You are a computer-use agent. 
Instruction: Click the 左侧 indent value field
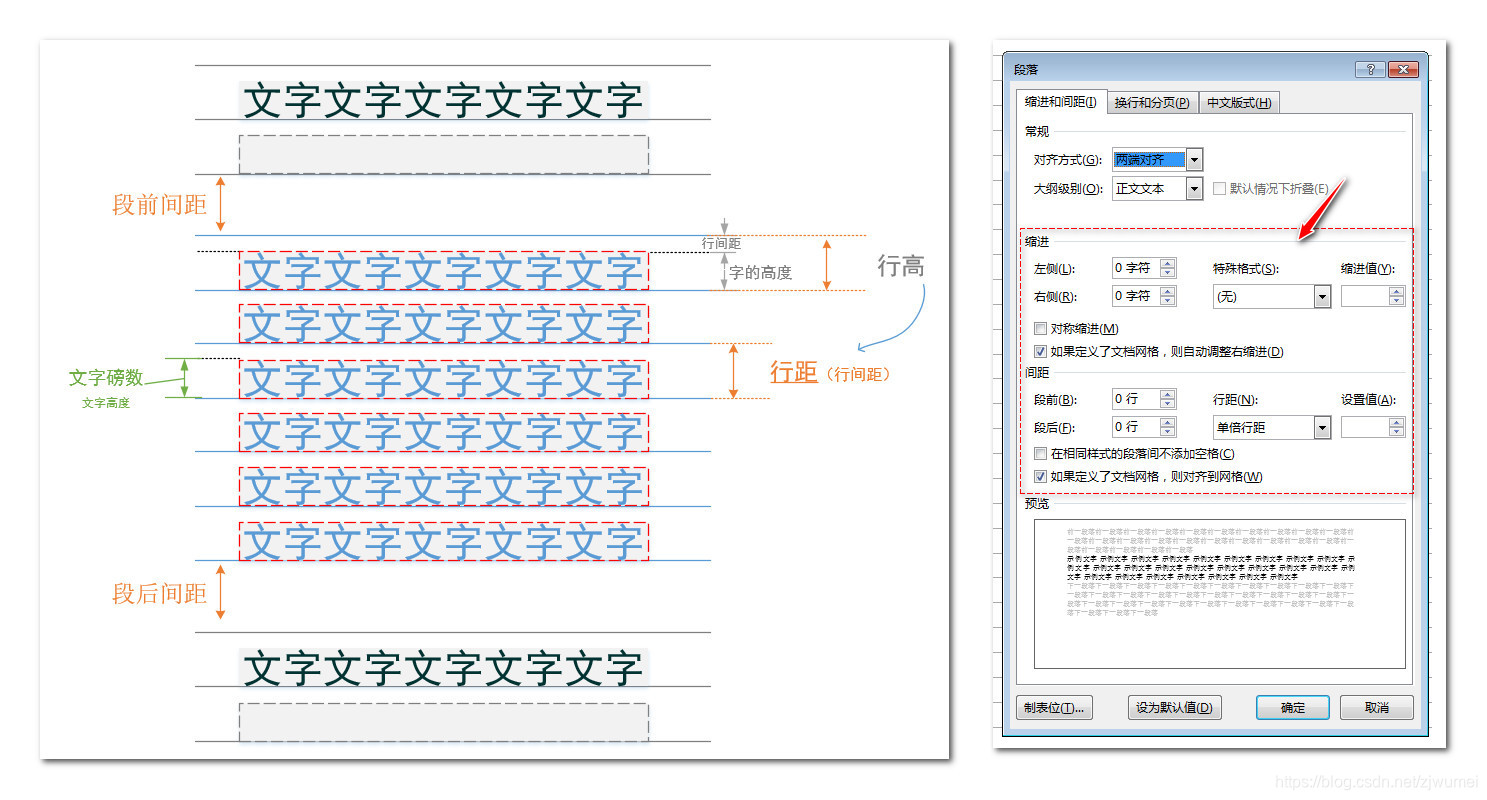click(x=1135, y=268)
